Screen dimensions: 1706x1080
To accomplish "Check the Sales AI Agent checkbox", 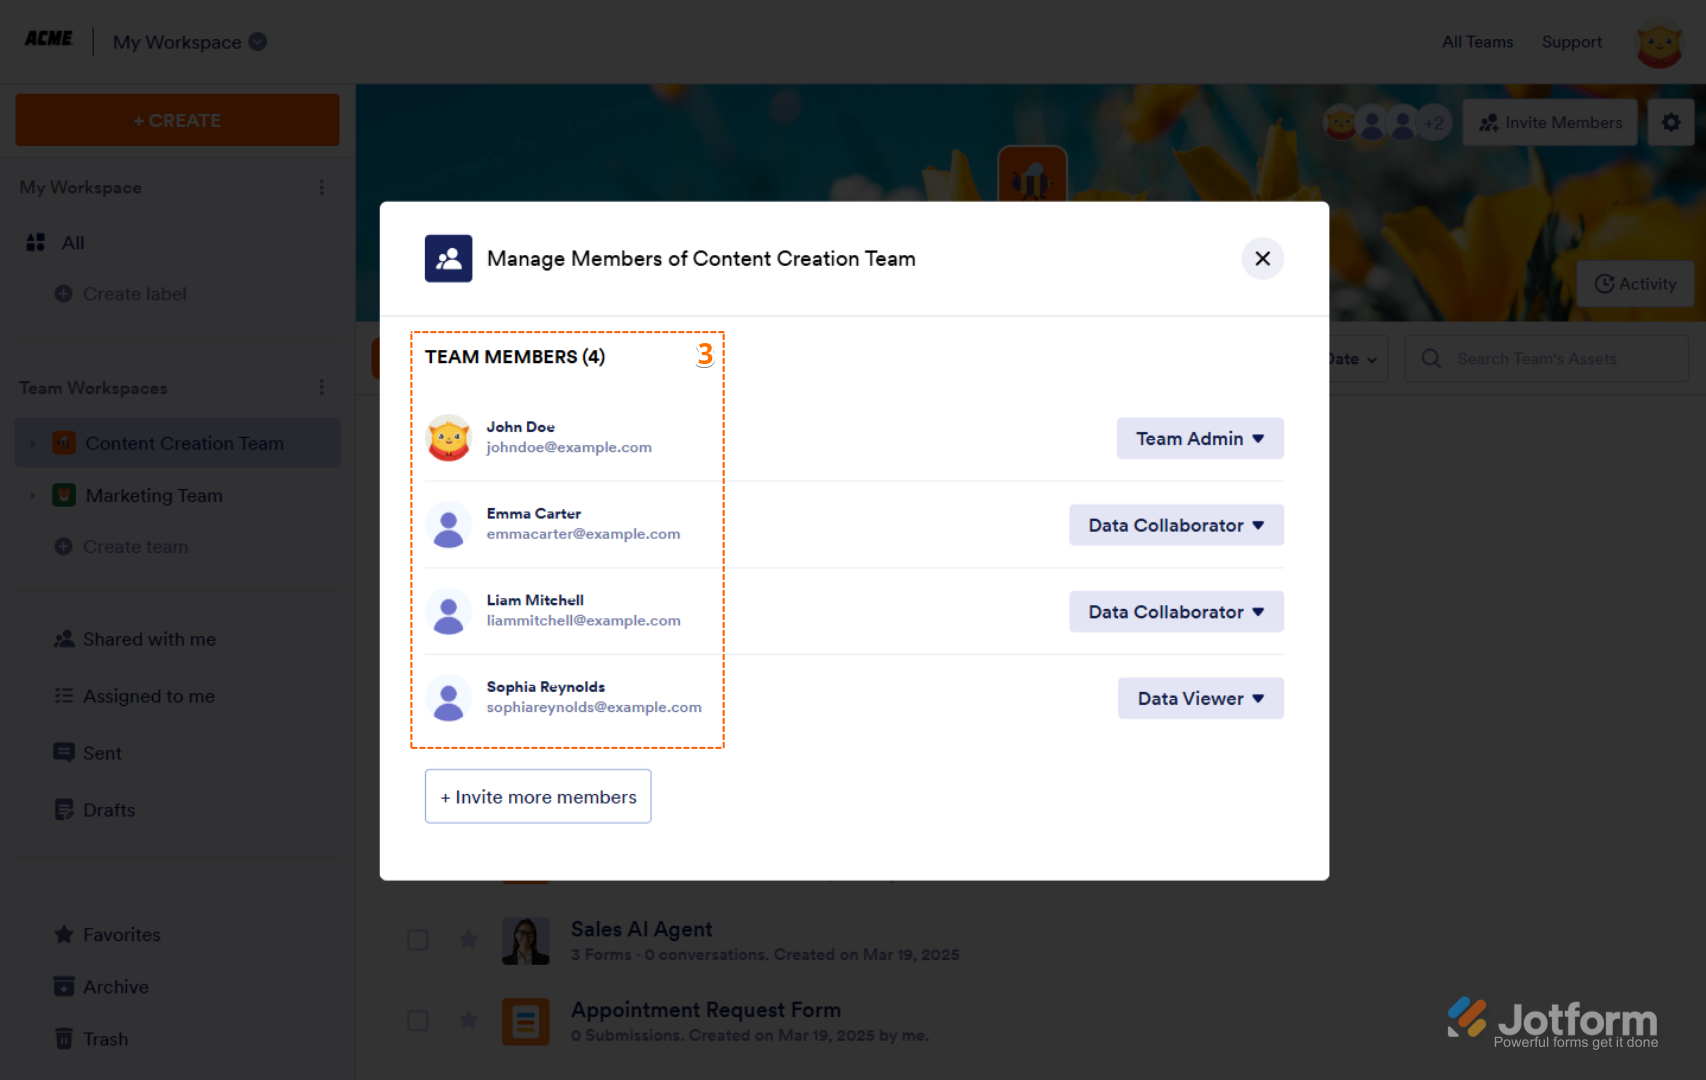I will point(418,940).
